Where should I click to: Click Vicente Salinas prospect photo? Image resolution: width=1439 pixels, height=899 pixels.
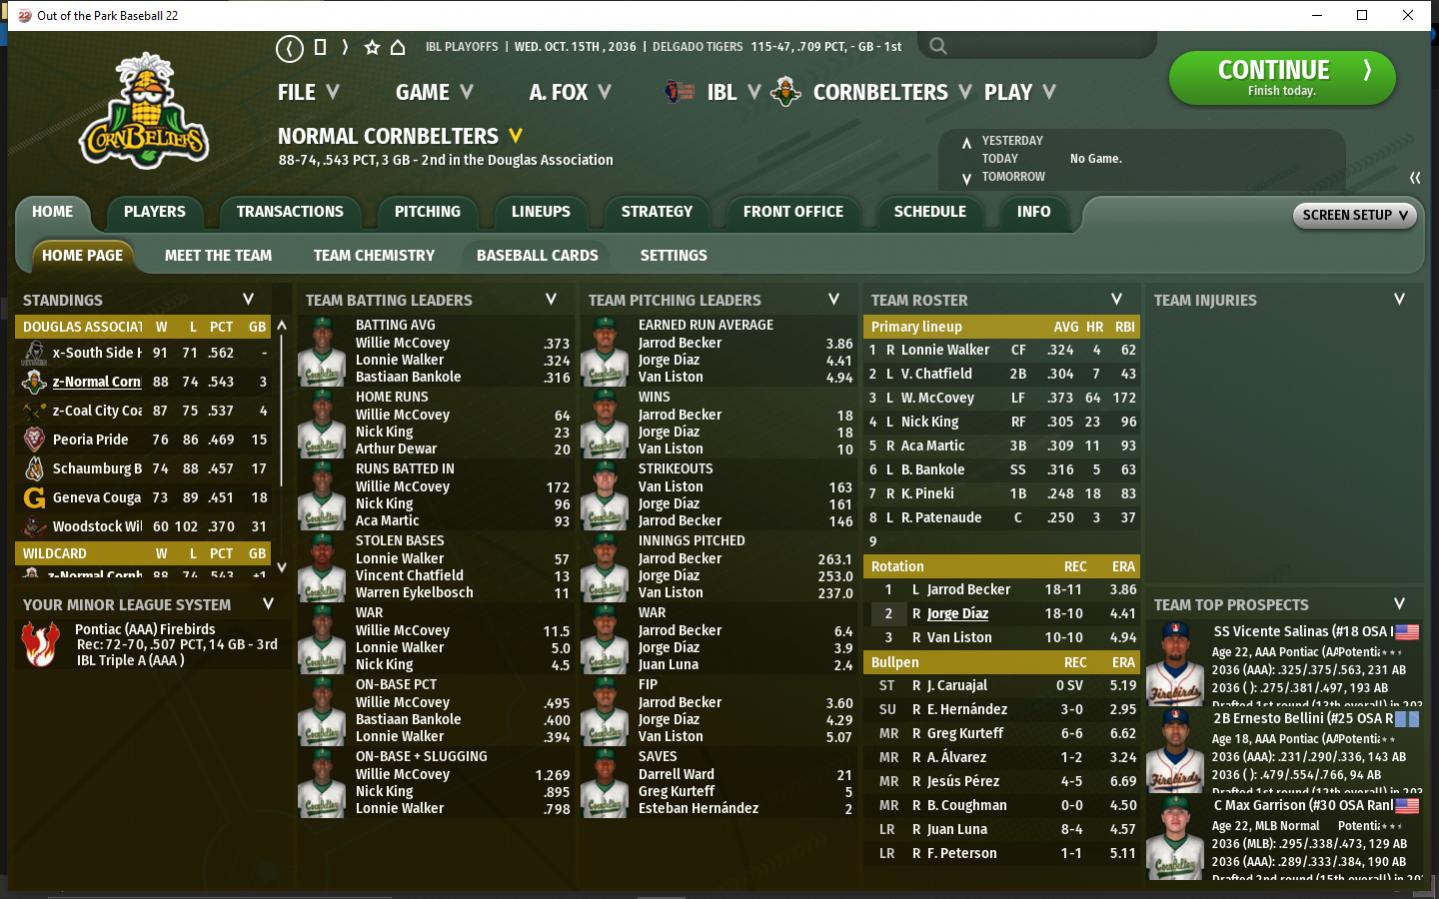coord(1176,664)
